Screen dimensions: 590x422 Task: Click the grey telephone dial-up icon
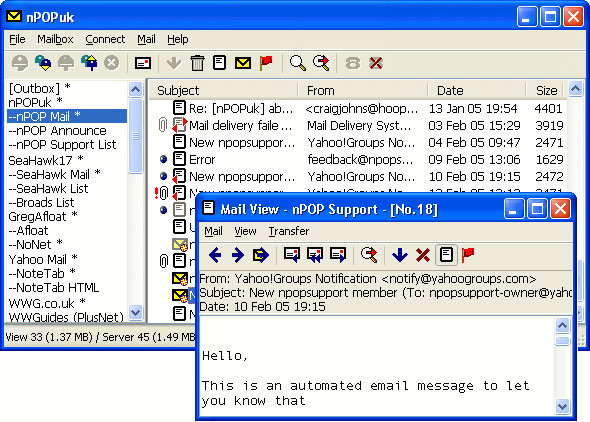point(353,63)
